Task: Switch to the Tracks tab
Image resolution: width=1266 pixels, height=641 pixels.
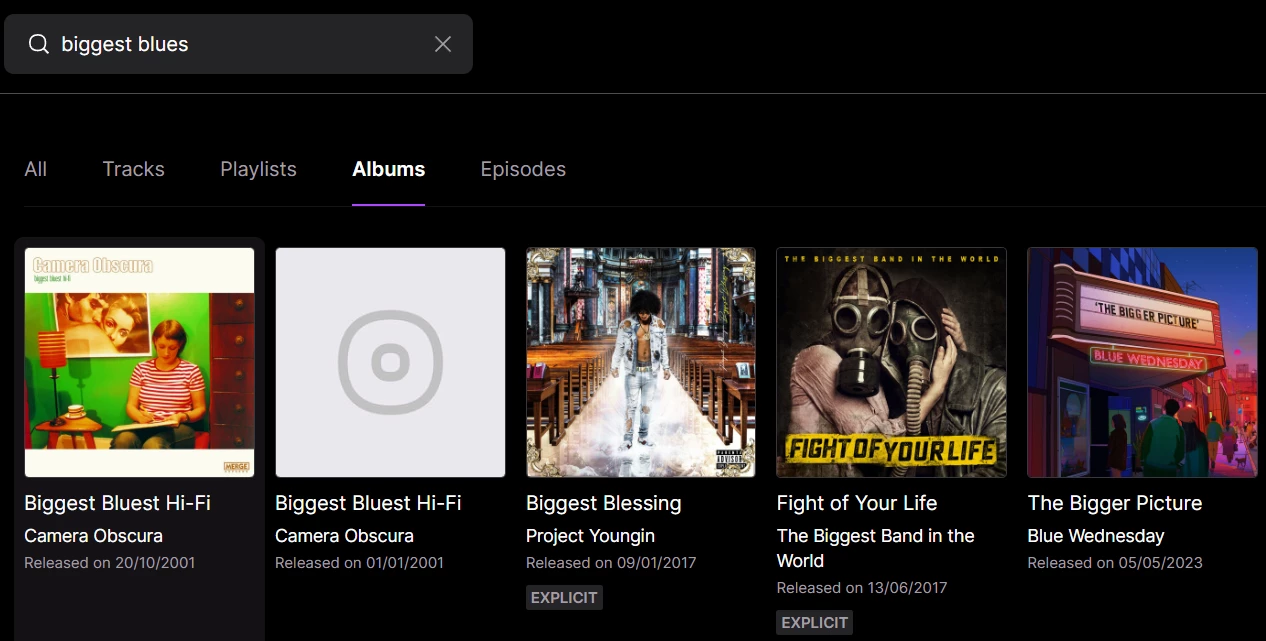Action: point(133,169)
